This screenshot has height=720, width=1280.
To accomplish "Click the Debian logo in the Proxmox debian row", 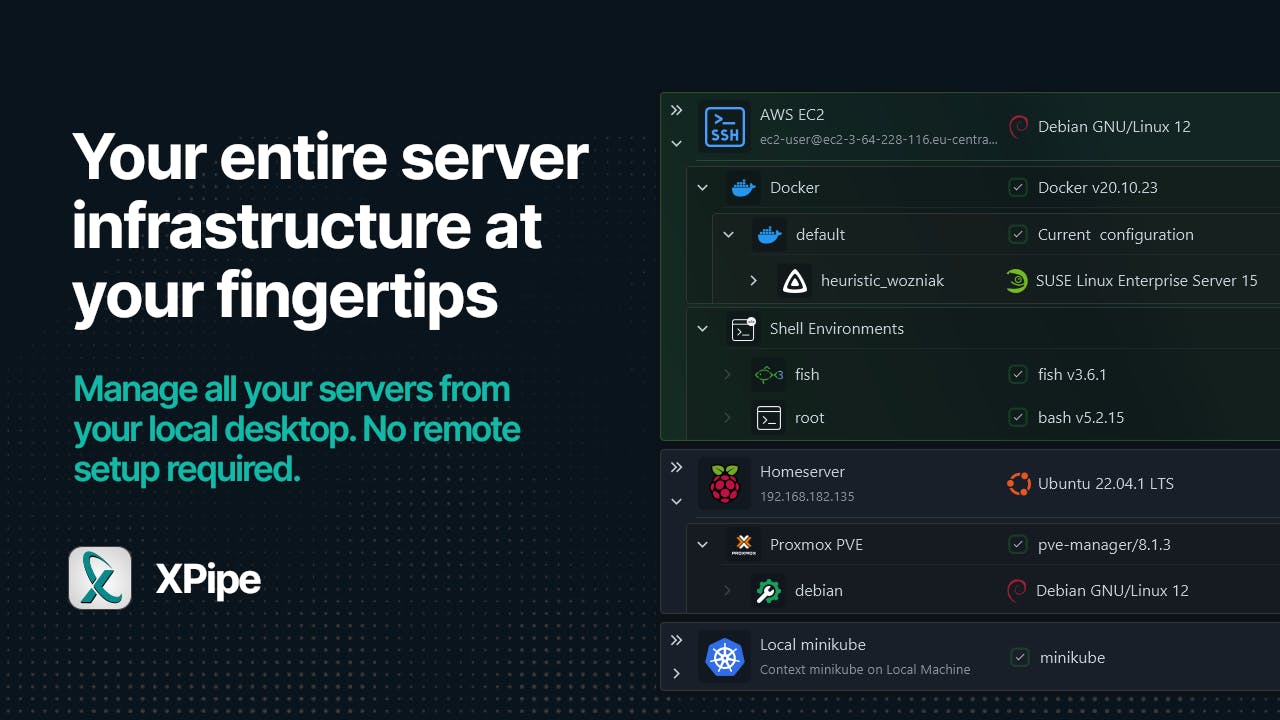I will tap(1017, 591).
